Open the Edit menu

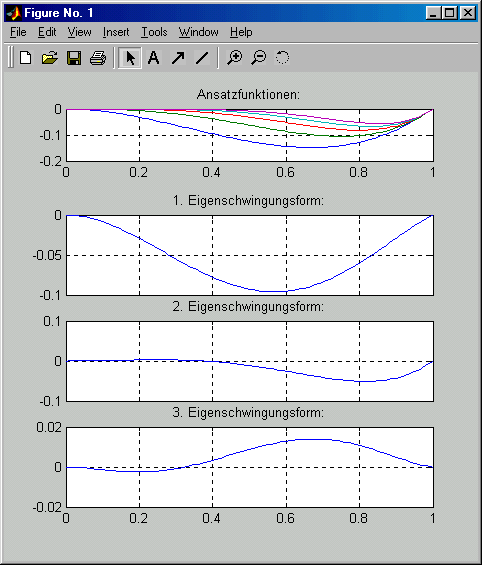tap(47, 32)
